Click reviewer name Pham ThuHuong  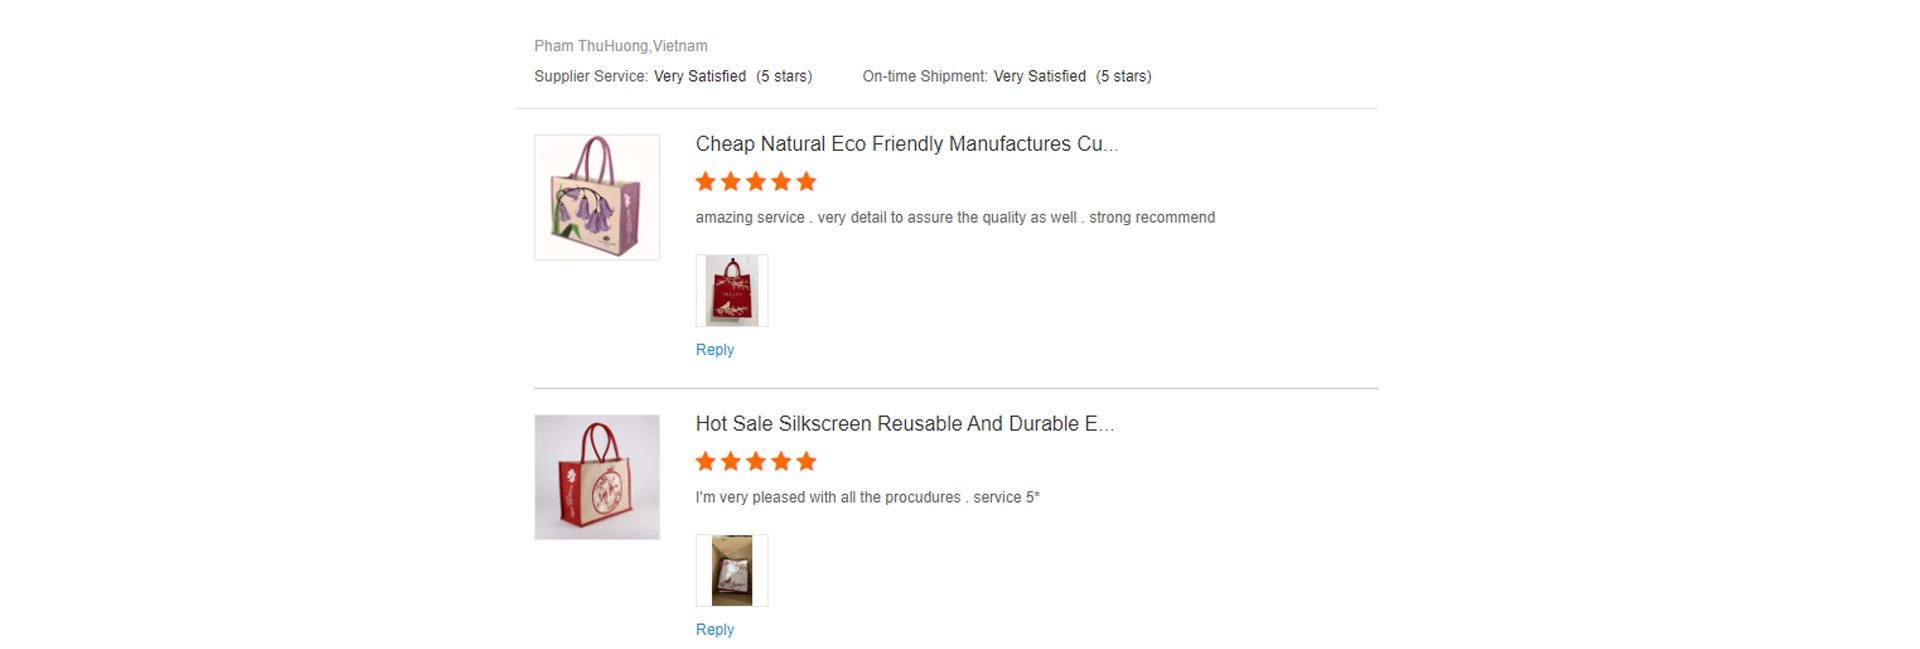(x=591, y=46)
